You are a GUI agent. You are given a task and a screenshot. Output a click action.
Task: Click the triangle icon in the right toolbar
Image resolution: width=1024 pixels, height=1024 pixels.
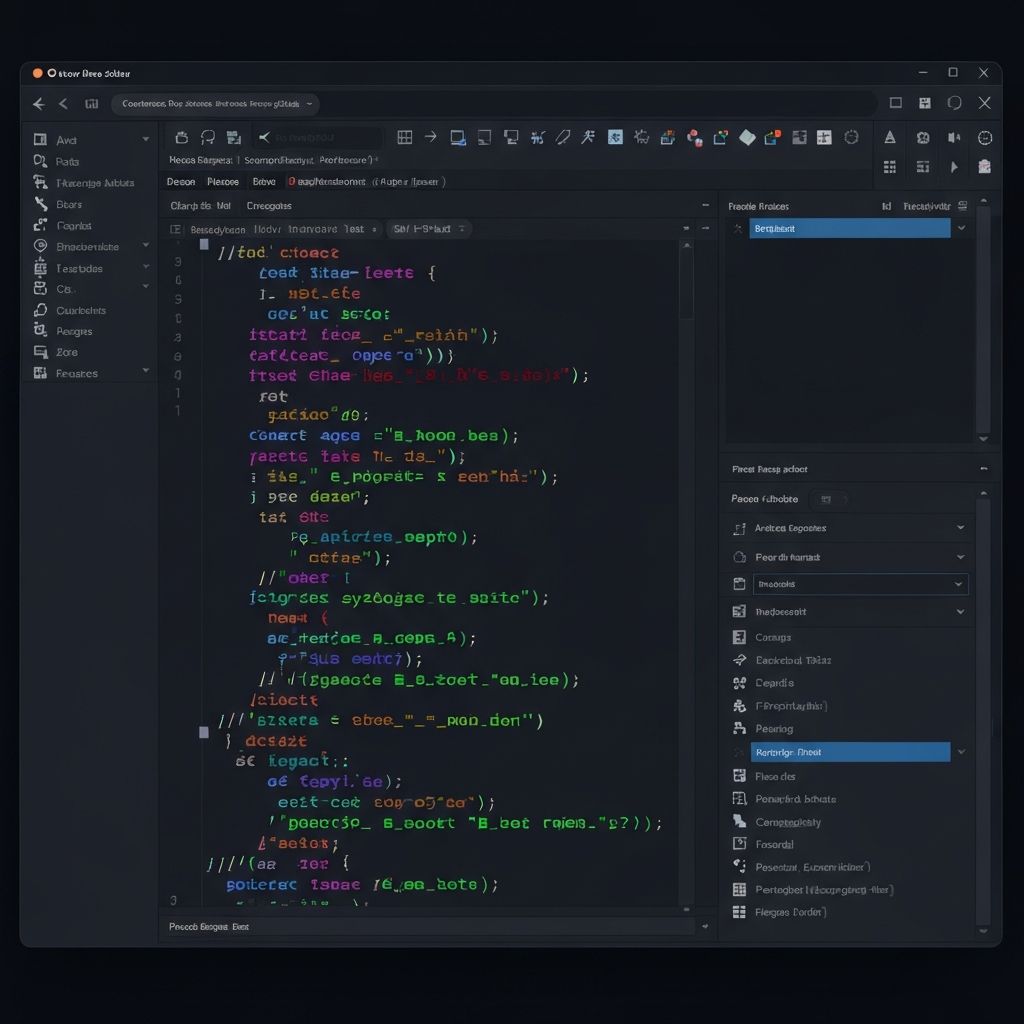click(x=890, y=138)
